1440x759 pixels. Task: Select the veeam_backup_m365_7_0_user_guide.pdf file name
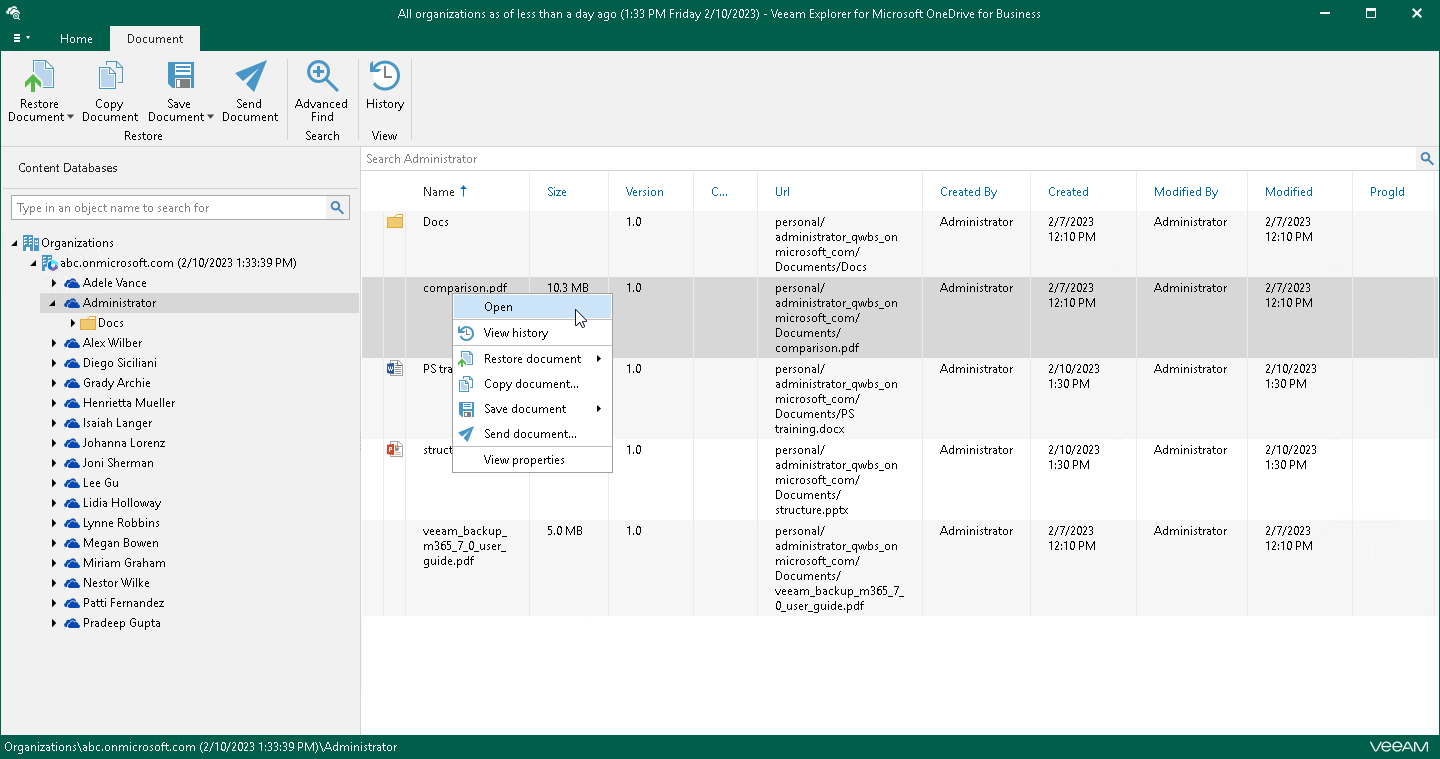(x=465, y=546)
